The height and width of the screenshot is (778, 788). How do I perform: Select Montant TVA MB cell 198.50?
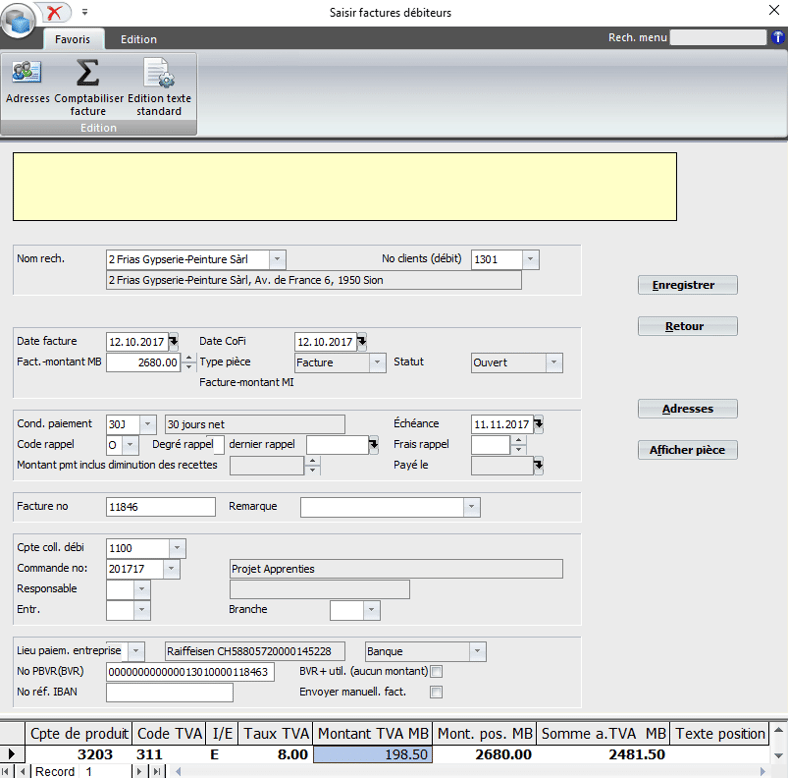[x=372, y=754]
